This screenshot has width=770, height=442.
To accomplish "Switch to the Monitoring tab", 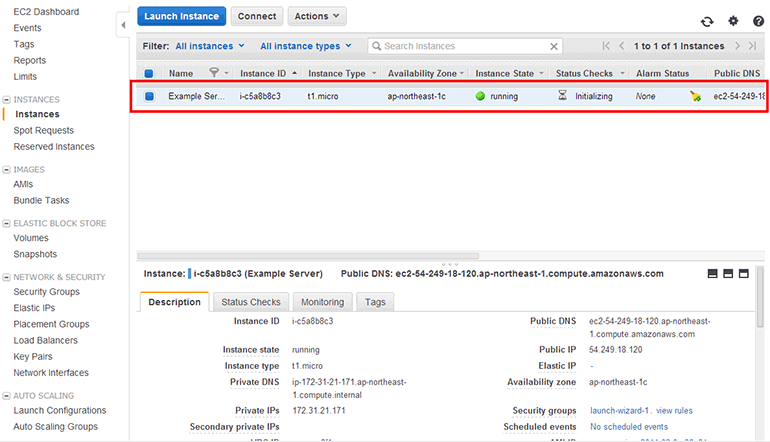I will pyautogui.click(x=322, y=302).
